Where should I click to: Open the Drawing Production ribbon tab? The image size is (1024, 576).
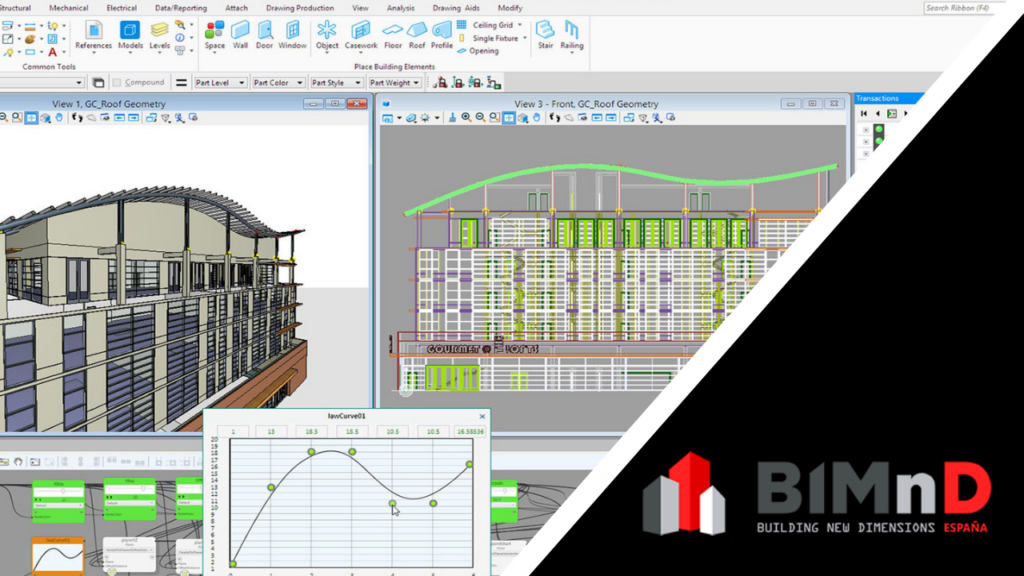(299, 7)
